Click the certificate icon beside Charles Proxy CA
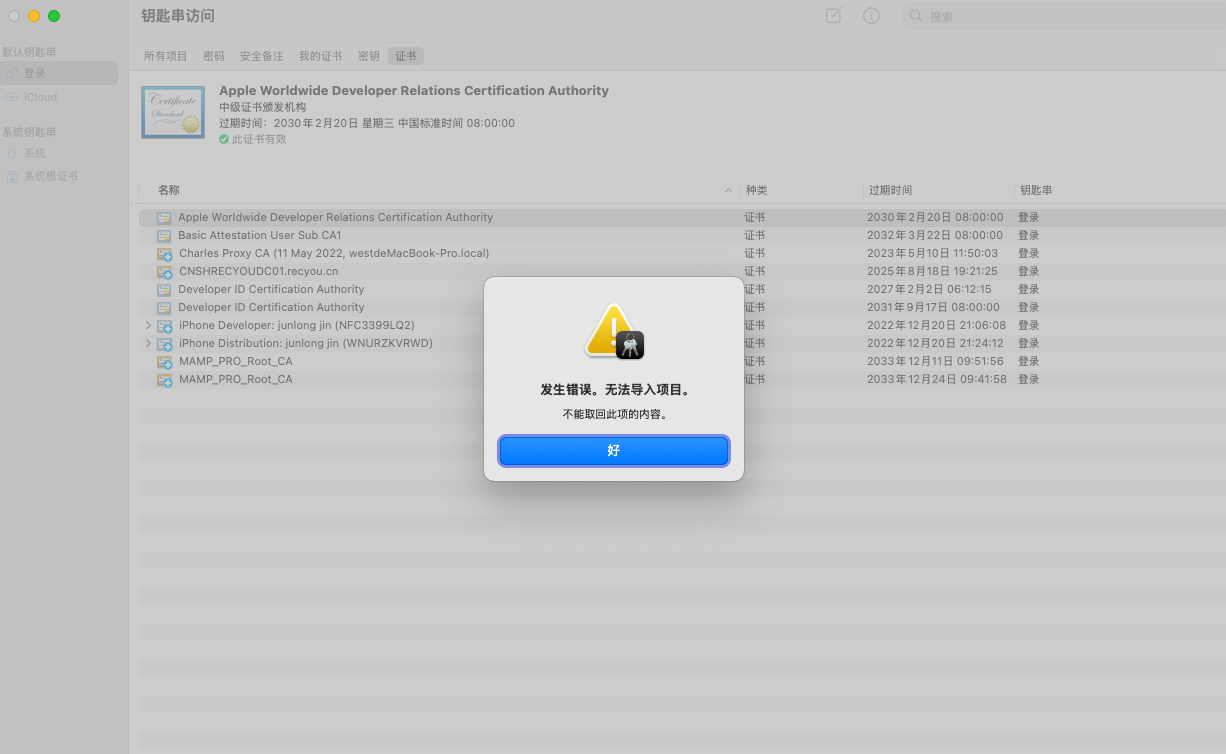Screen dimensions: 1226x754 tap(164, 254)
